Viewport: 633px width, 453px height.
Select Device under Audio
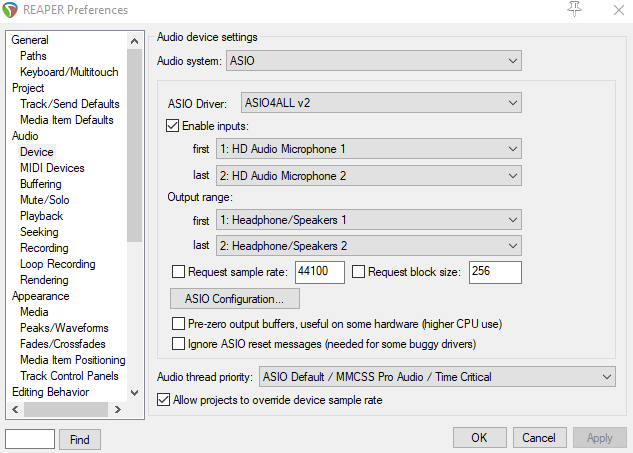[x=37, y=152]
